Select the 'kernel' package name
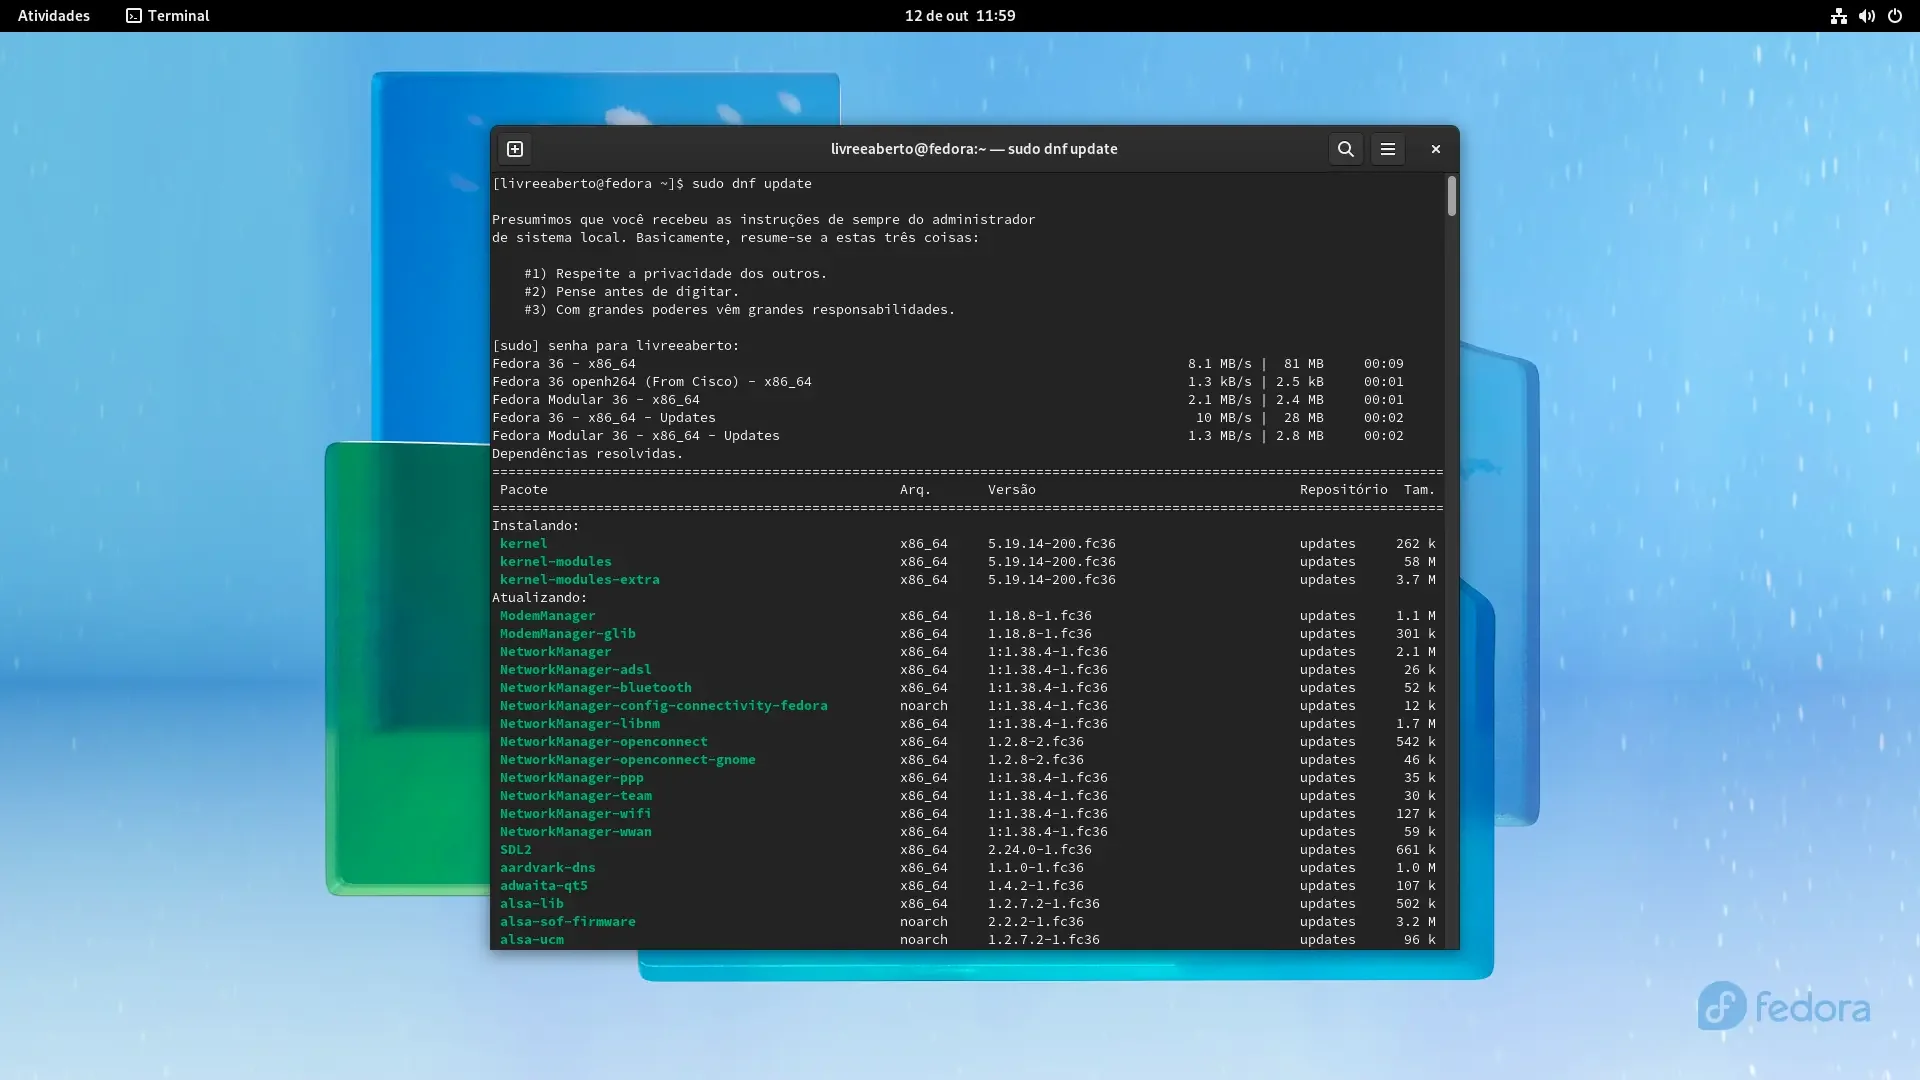Screen dimensions: 1920x1080 [x=524, y=544]
